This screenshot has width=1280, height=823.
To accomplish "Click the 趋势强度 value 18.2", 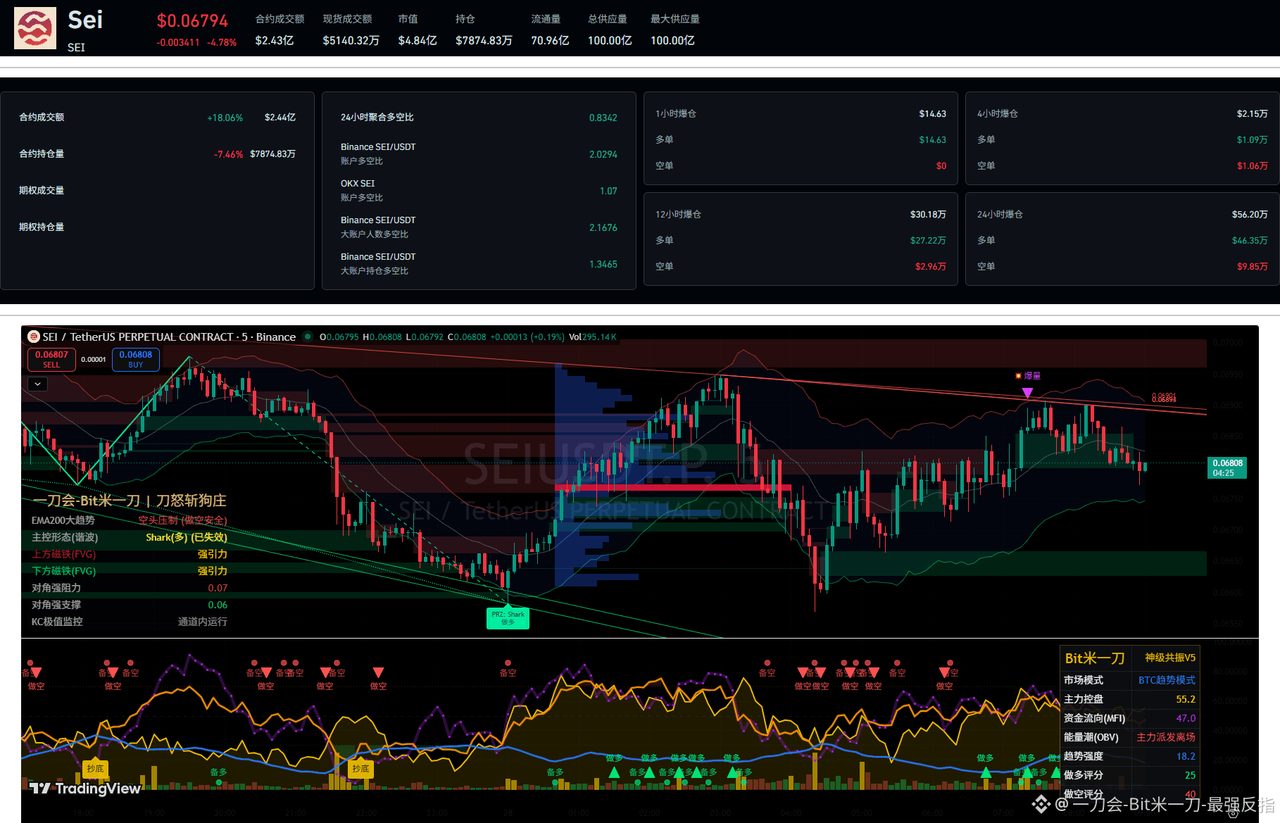I will (1186, 756).
